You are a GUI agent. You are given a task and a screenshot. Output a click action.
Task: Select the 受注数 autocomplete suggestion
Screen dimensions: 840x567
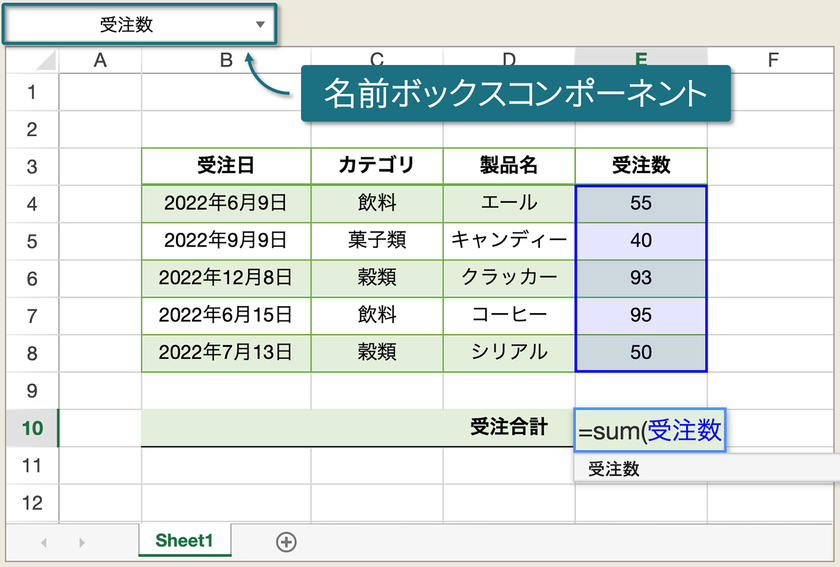(613, 468)
